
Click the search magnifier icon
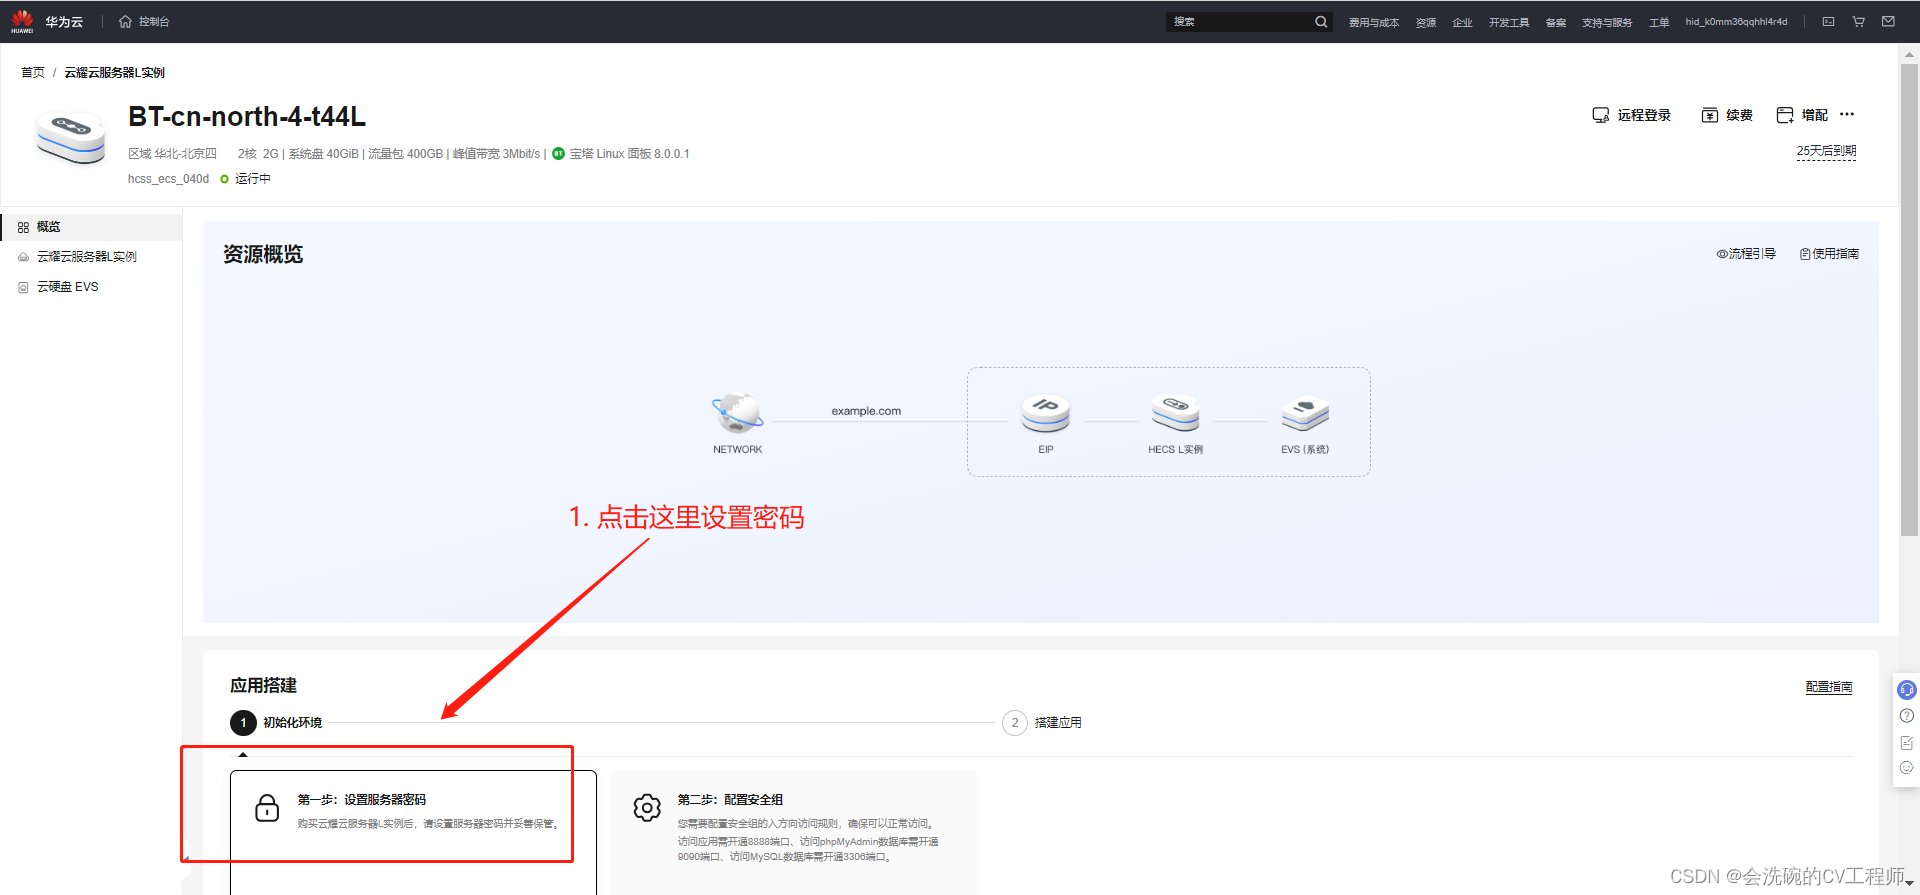point(1321,21)
